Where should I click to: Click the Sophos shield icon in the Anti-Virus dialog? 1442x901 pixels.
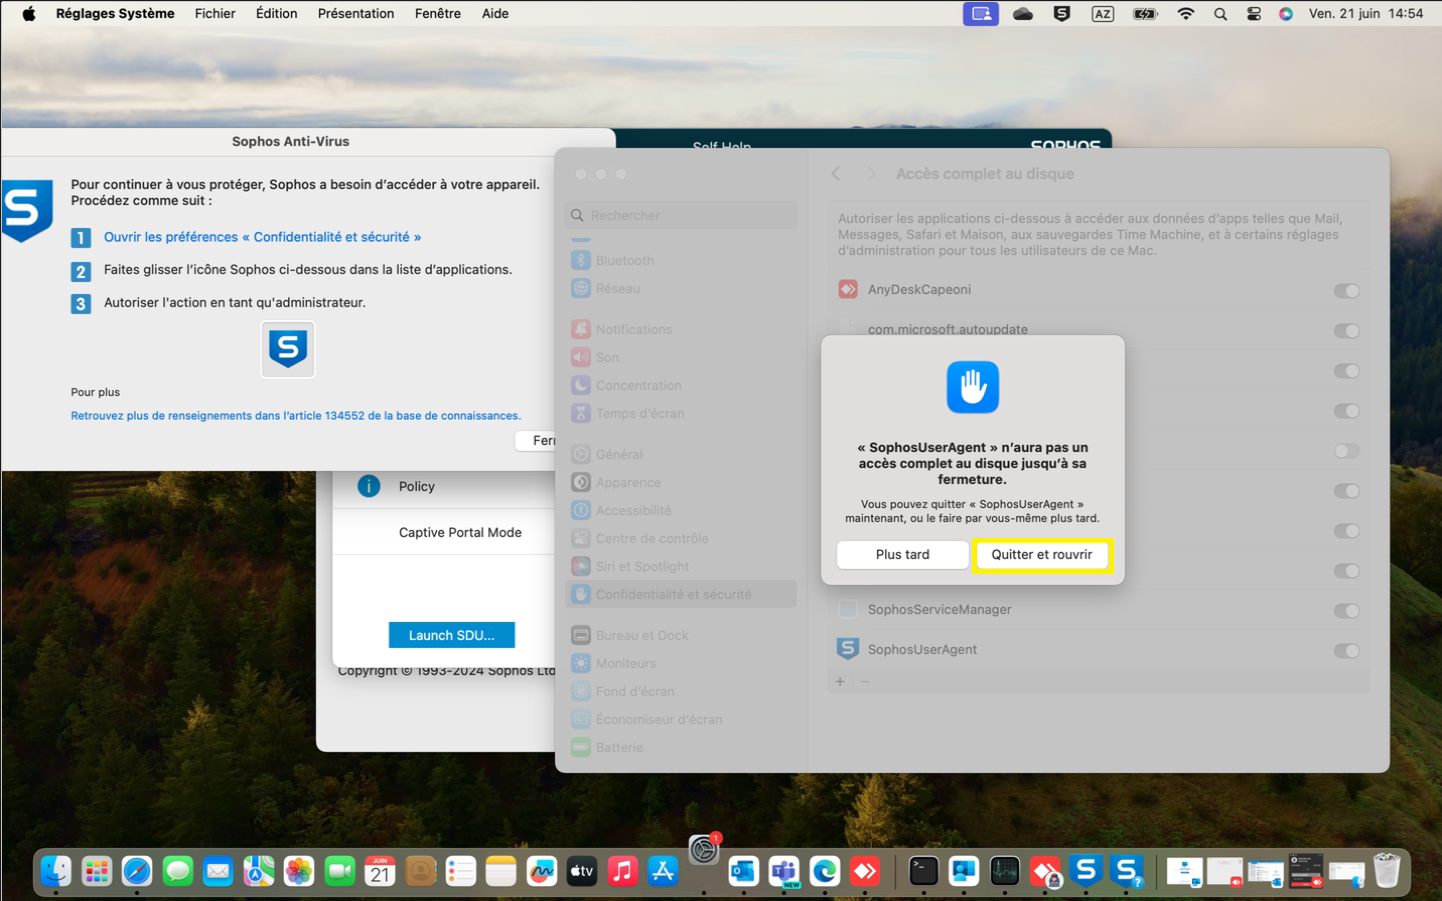point(288,349)
